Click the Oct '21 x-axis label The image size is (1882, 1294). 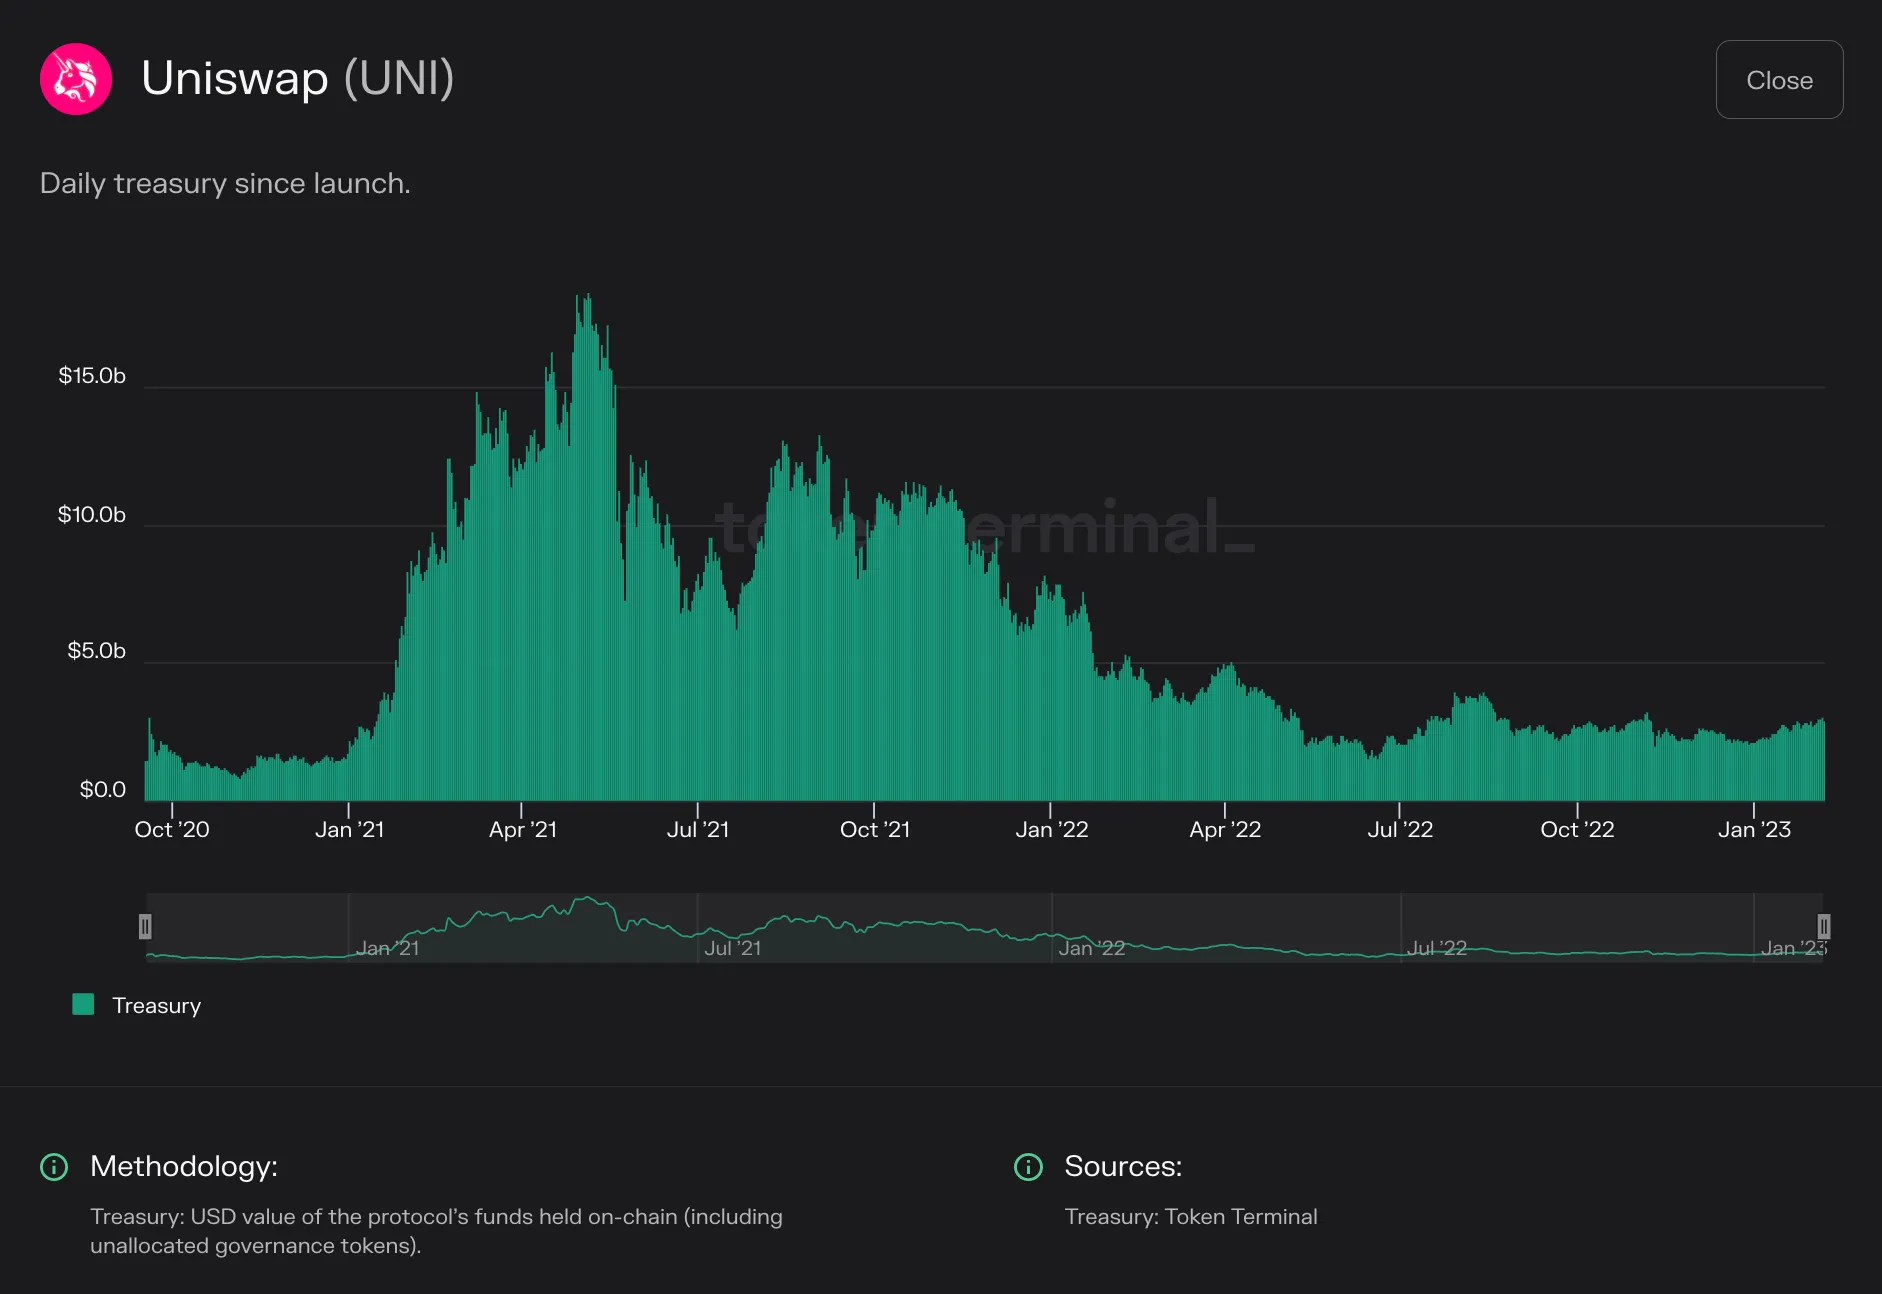pos(875,829)
